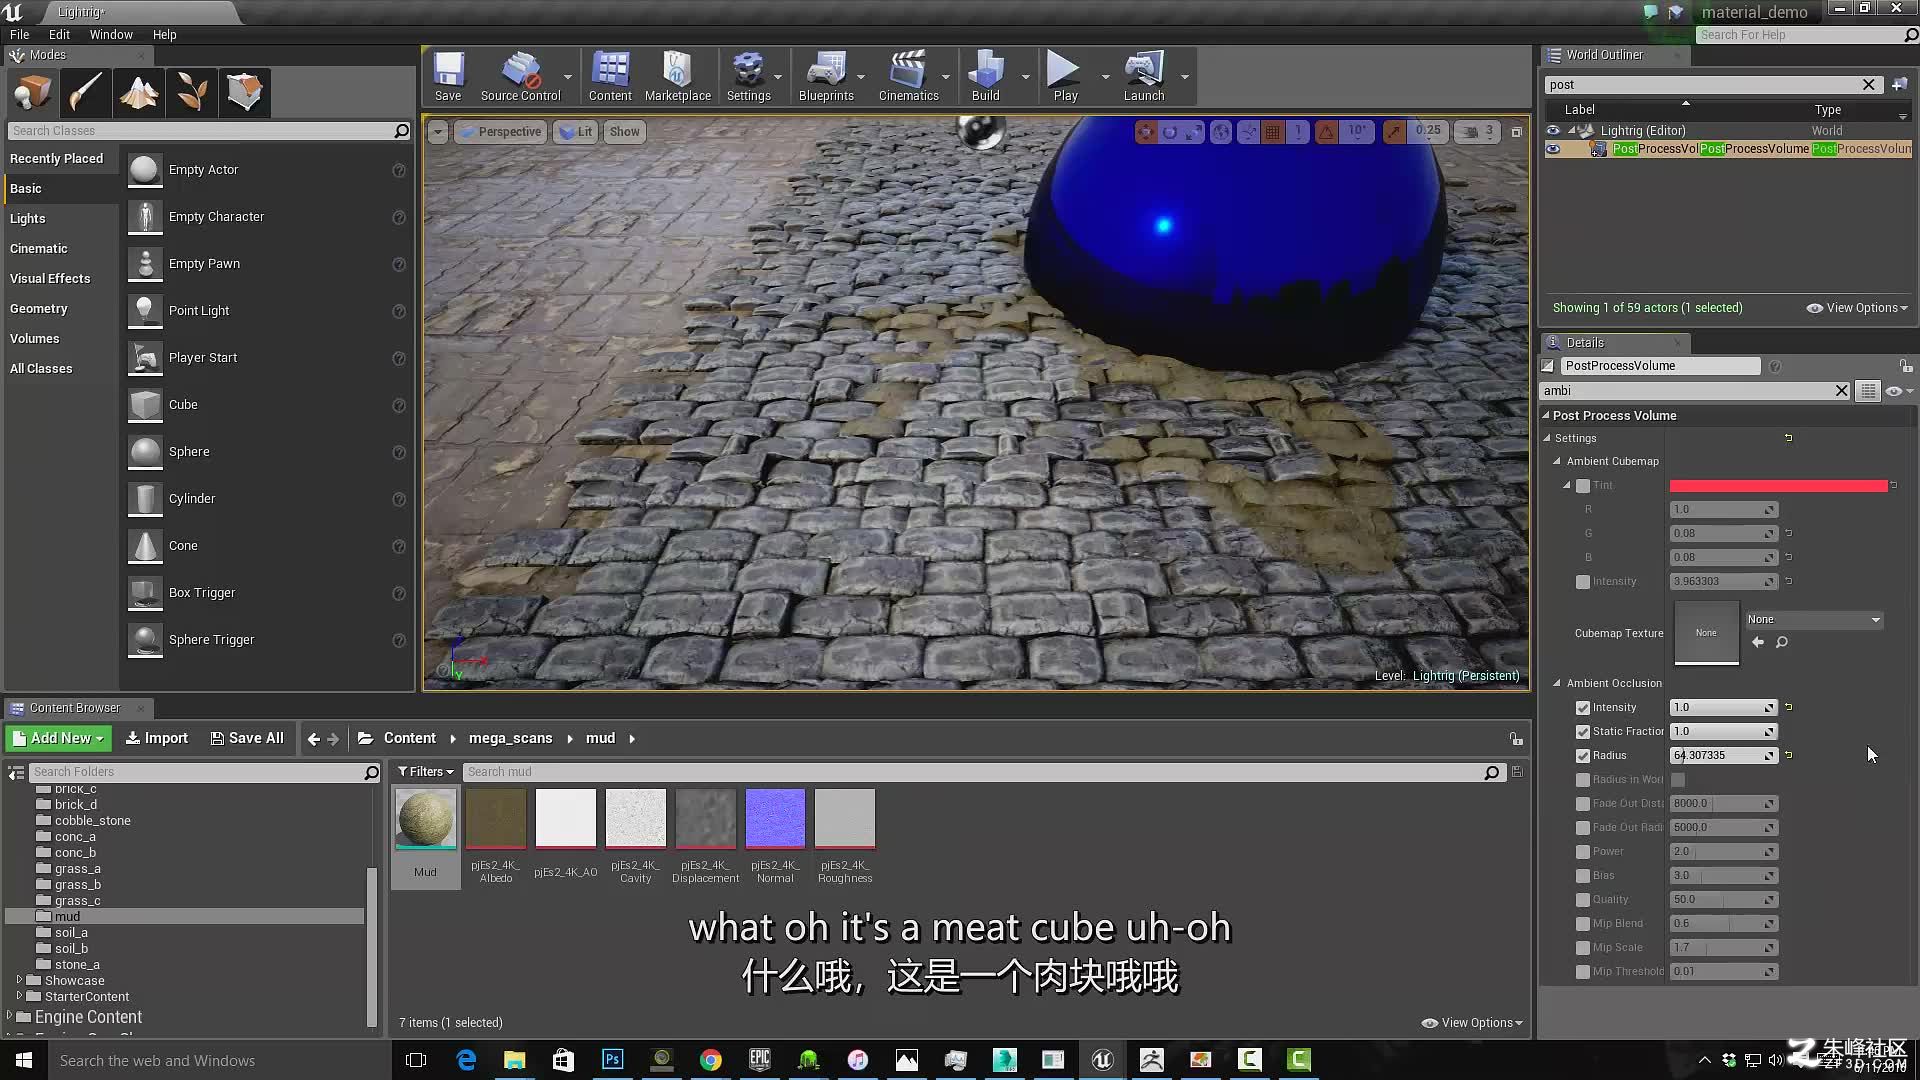This screenshot has width=1920, height=1080.
Task: Click the Show viewport button
Action: pyautogui.click(x=624, y=132)
